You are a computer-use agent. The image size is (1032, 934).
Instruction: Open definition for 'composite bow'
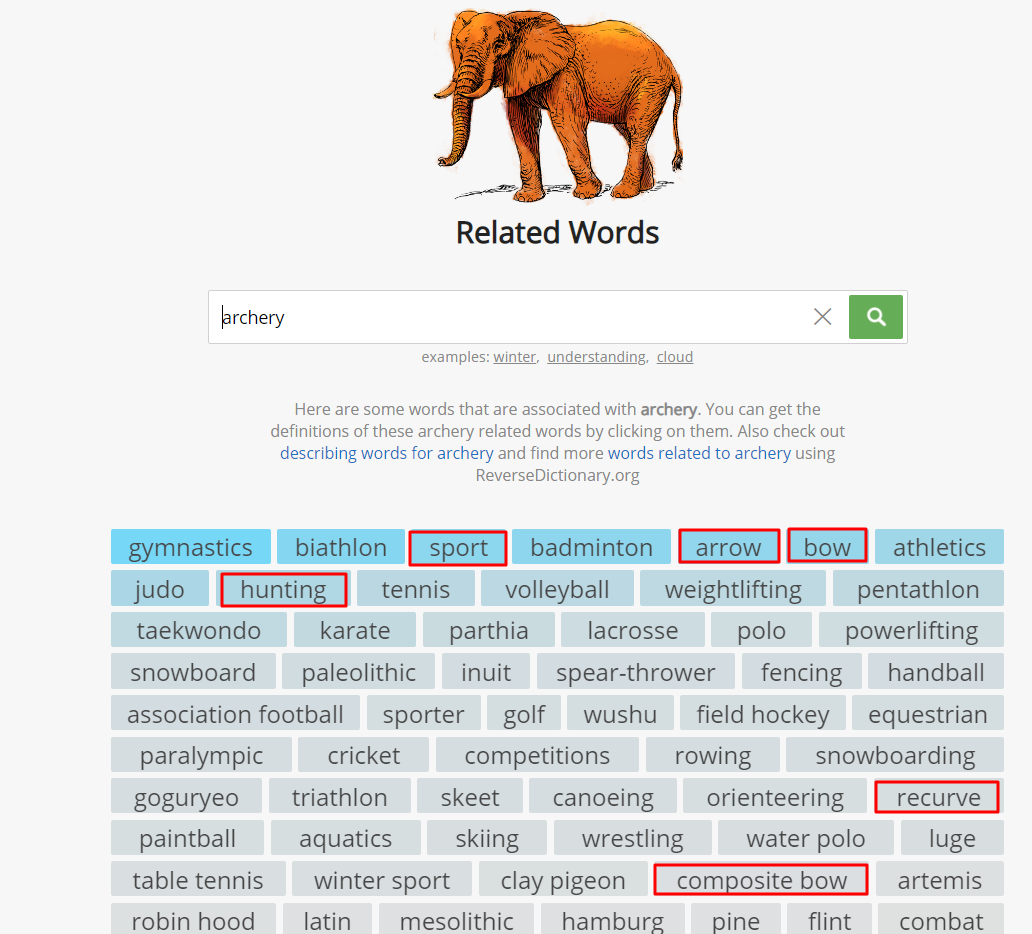pyautogui.click(x=761, y=881)
